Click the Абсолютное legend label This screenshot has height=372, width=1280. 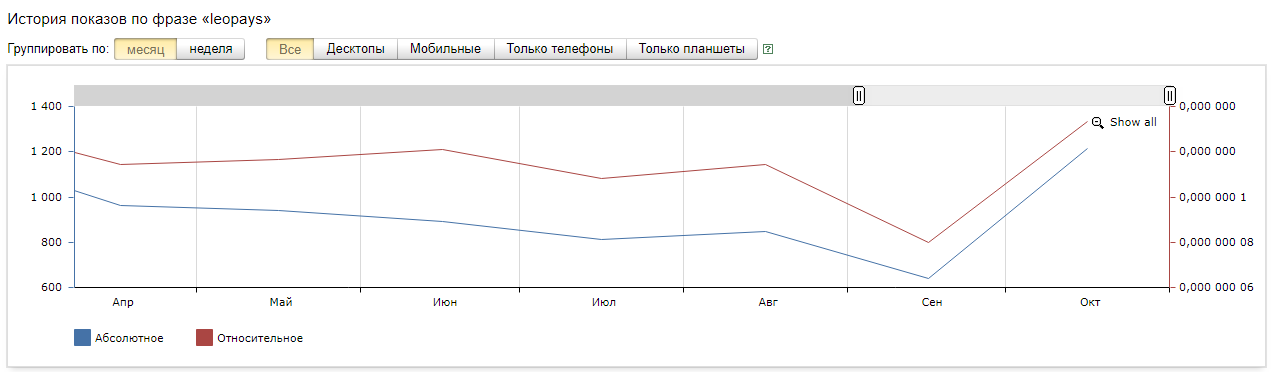[129, 338]
